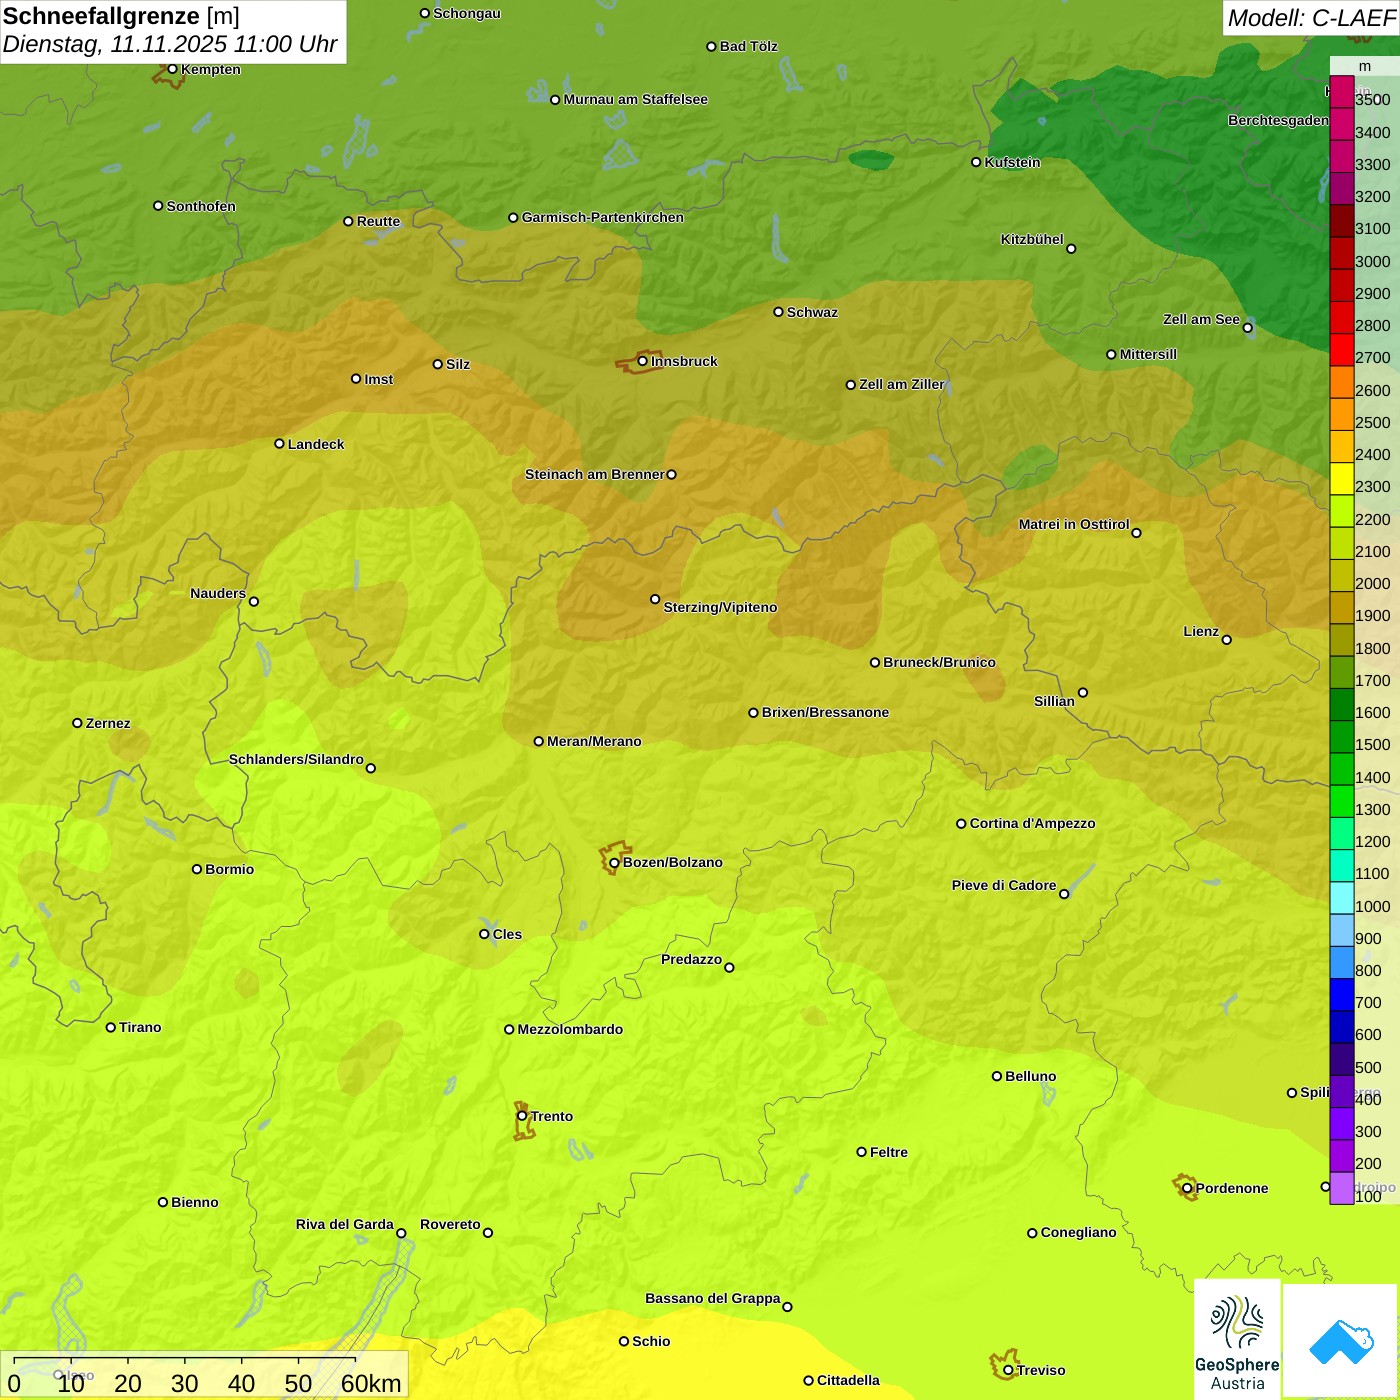The image size is (1400, 1400).
Task: Click the light cyan legend swatch near 1000
Action: pos(1341,898)
